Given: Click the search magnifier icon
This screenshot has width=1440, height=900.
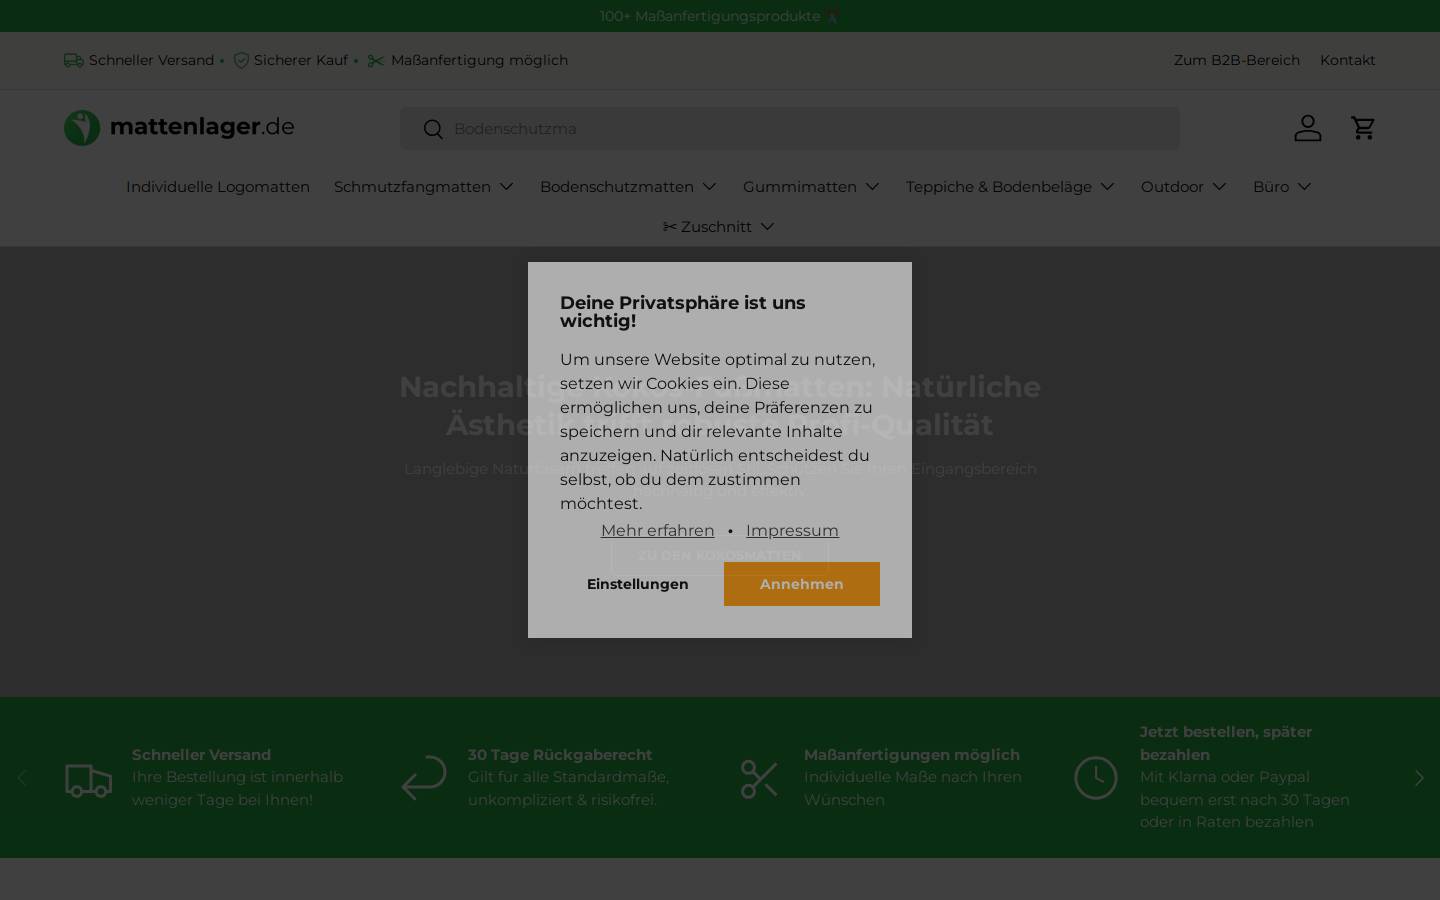Looking at the screenshot, I should click(x=433, y=129).
